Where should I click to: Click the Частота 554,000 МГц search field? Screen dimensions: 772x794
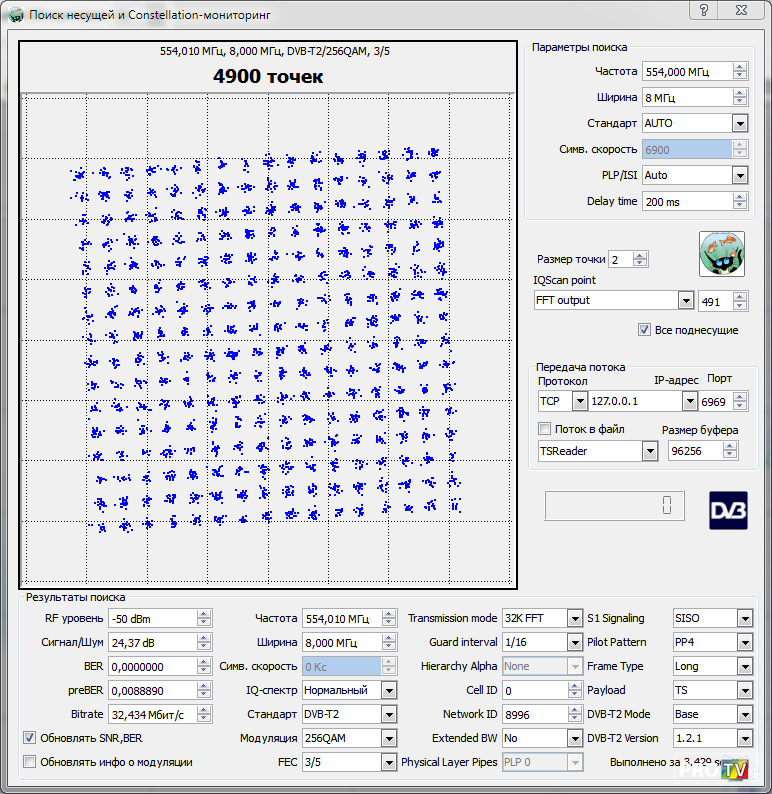[686, 71]
